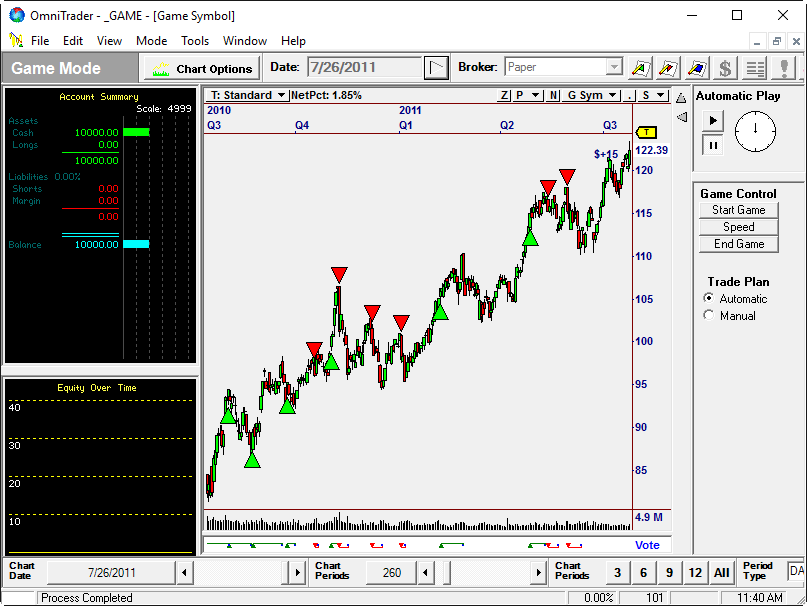Set chart periods to 12 months
This screenshot has width=807, height=606.
pyautogui.click(x=695, y=573)
